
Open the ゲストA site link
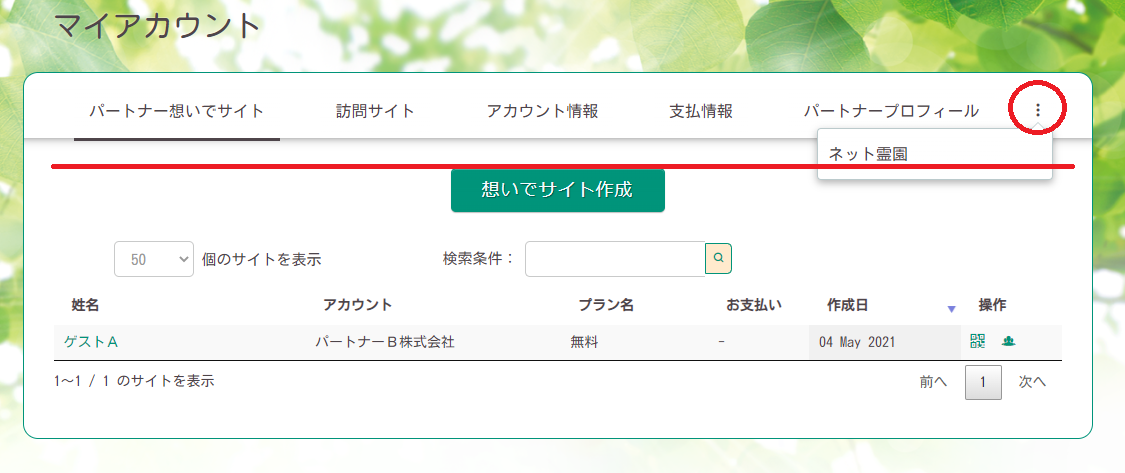(x=91, y=342)
